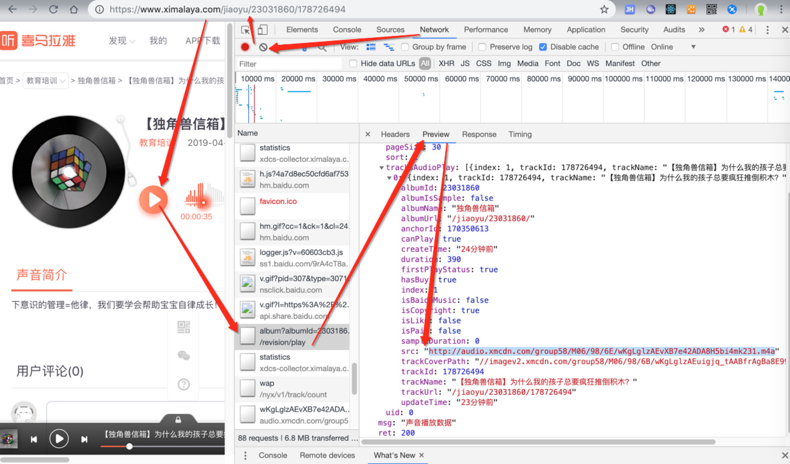Switch to Elements tab
The image size is (790, 464).
tap(302, 30)
